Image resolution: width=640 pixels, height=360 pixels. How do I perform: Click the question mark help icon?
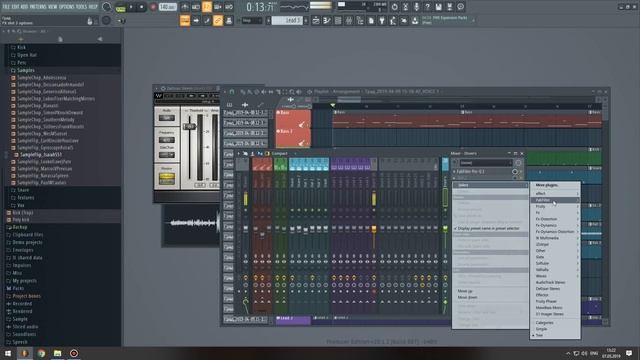pos(427,7)
